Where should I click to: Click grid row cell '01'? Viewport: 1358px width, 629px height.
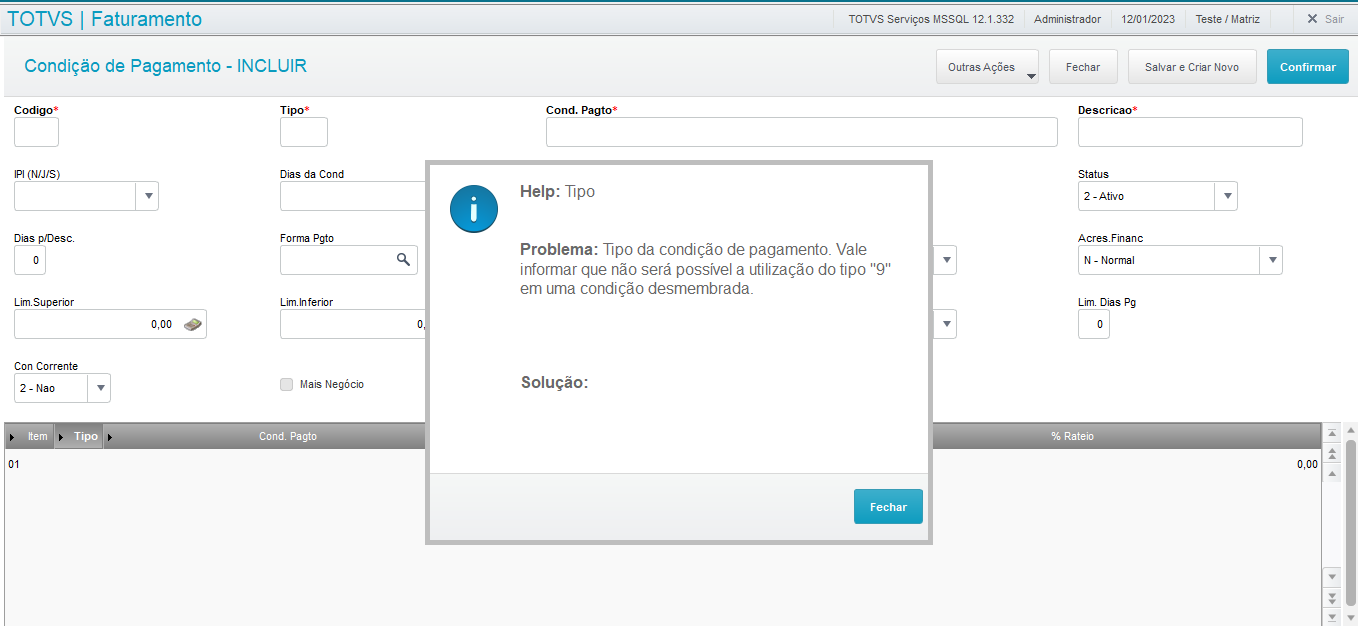tap(14, 465)
